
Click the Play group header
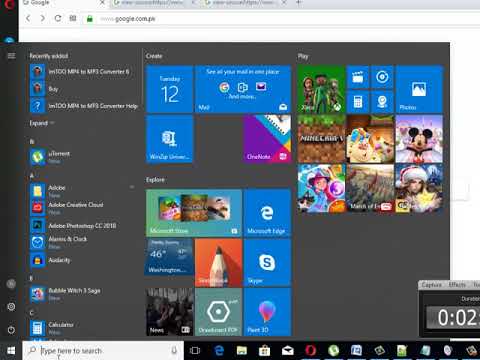(x=303, y=56)
